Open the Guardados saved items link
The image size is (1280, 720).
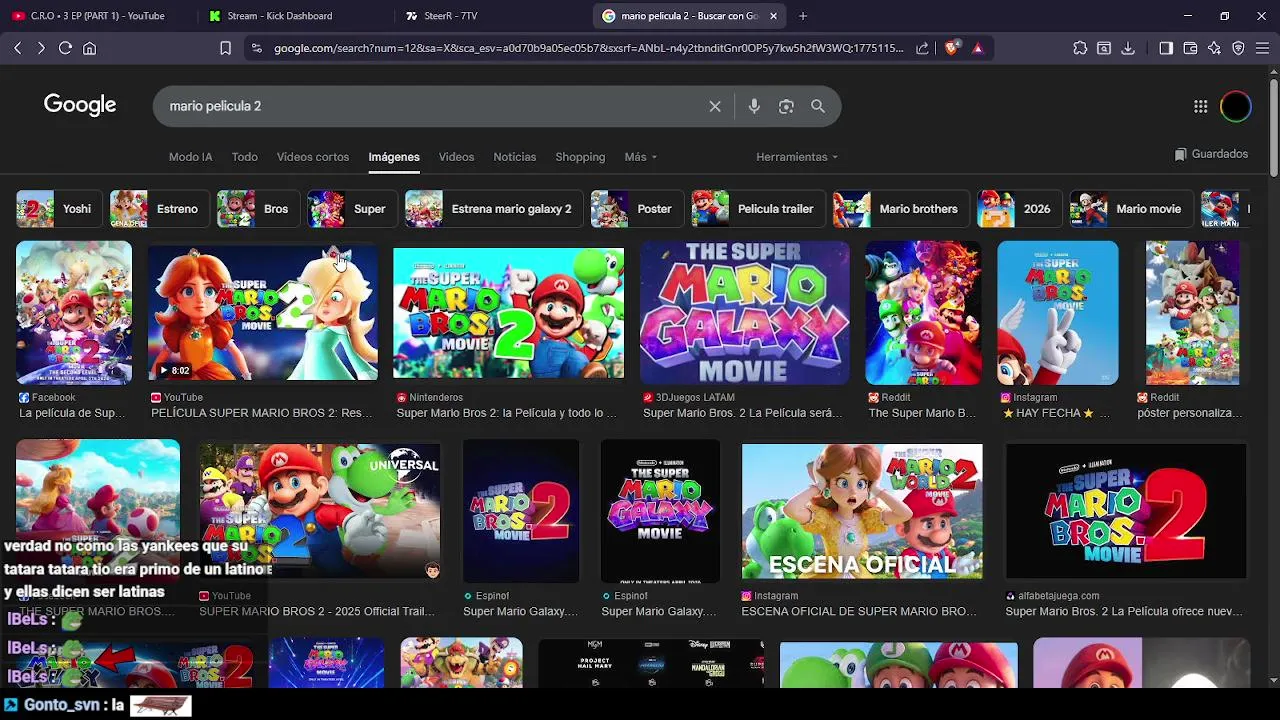click(1211, 154)
